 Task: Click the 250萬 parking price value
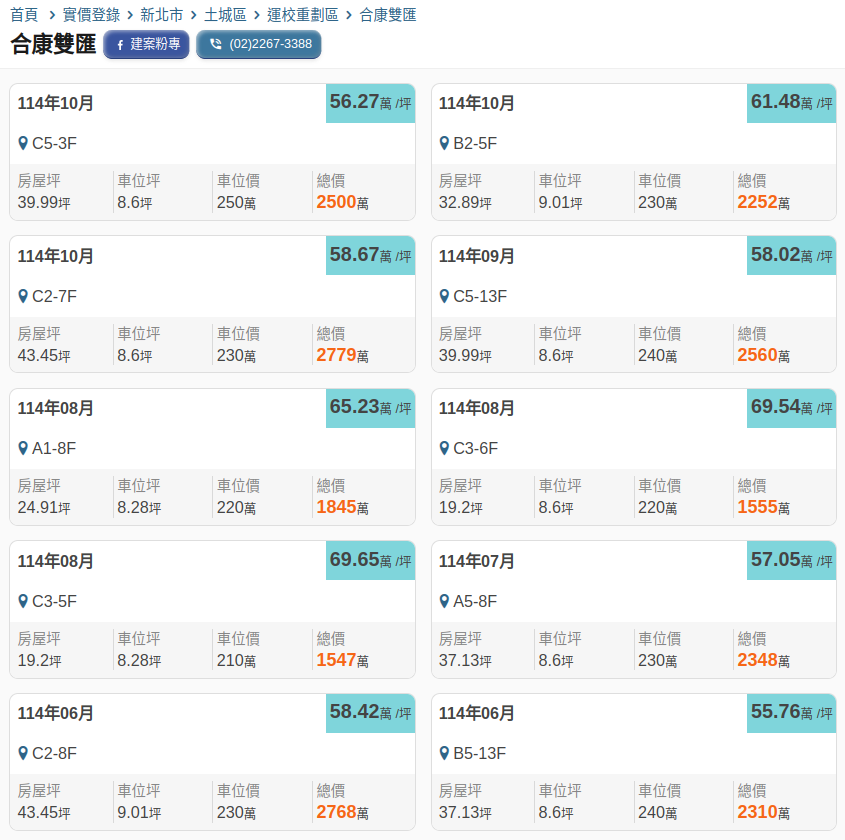[x=236, y=203]
